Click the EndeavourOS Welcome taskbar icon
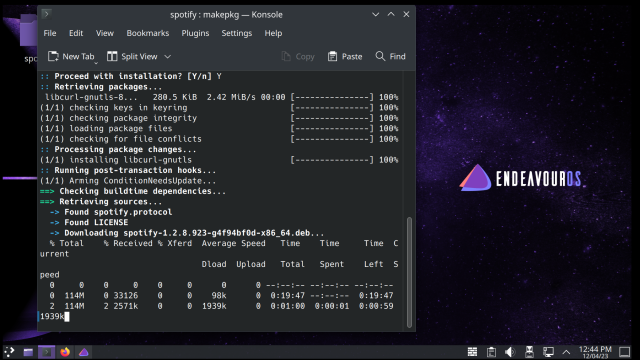Screen dimensions: 640x360 click(84, 352)
